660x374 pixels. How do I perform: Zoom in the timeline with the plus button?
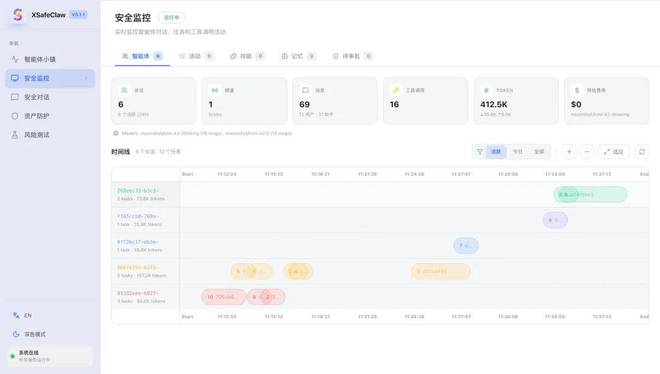tap(569, 152)
